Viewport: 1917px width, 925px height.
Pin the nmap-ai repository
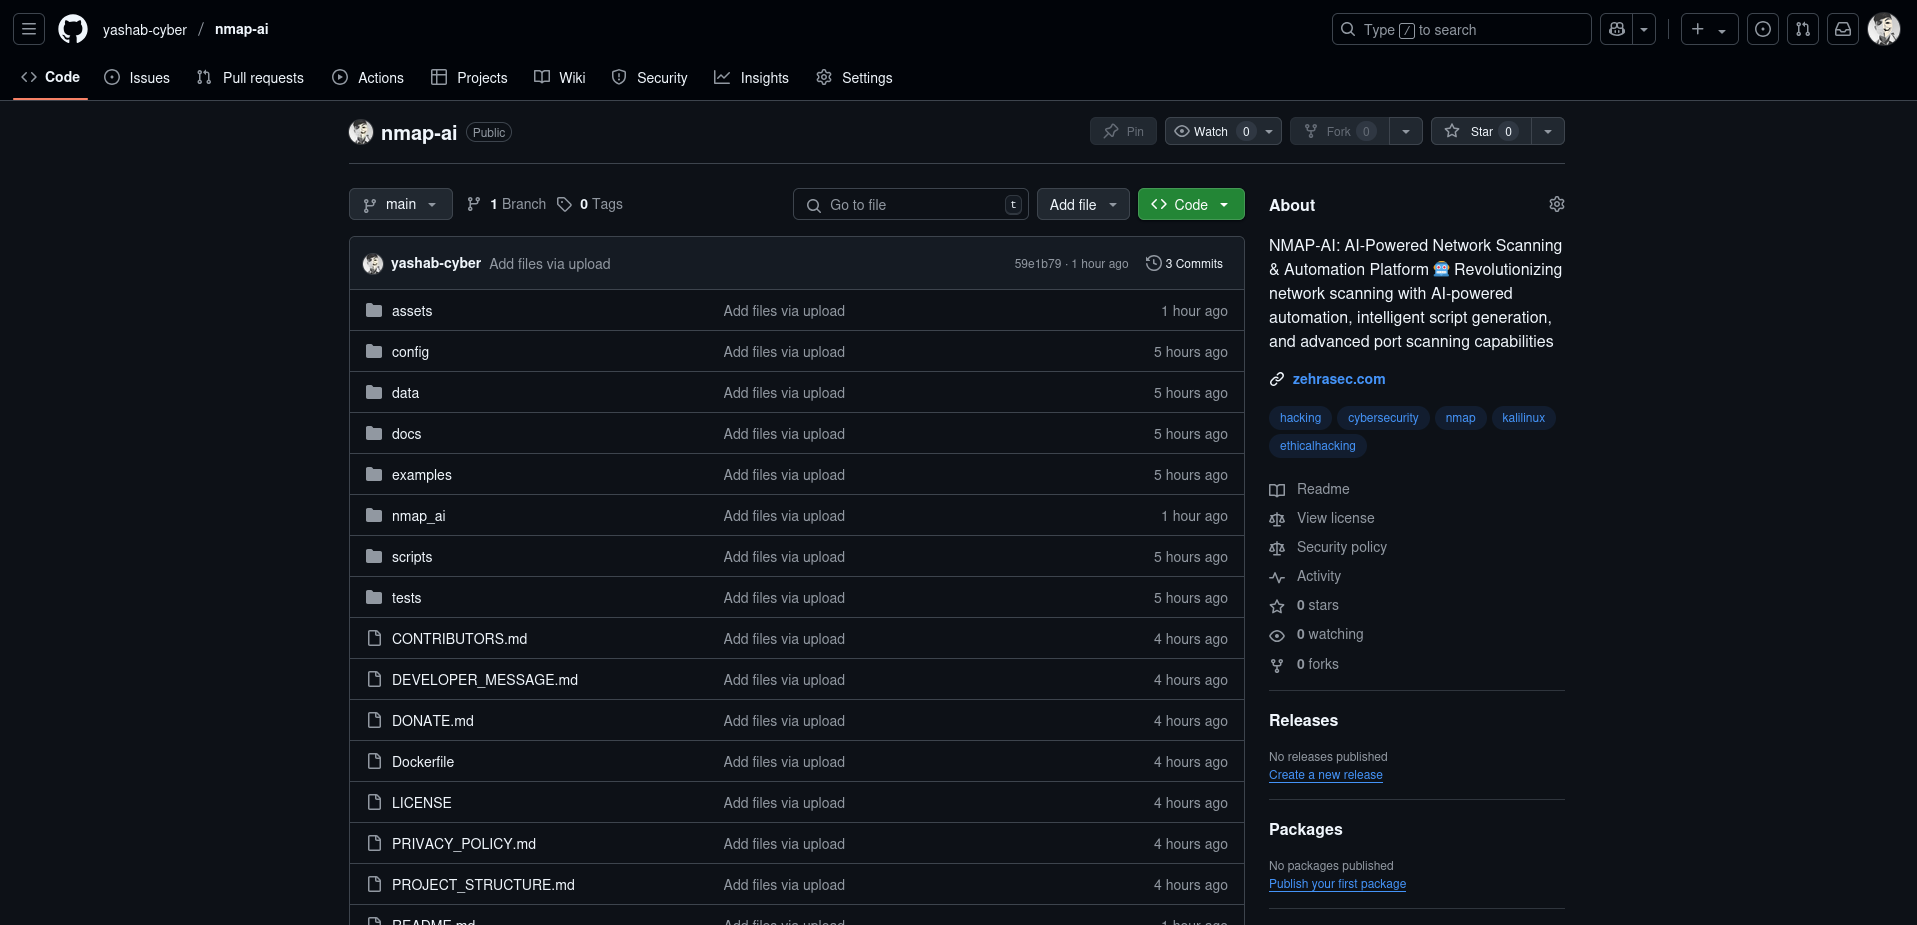1123,132
